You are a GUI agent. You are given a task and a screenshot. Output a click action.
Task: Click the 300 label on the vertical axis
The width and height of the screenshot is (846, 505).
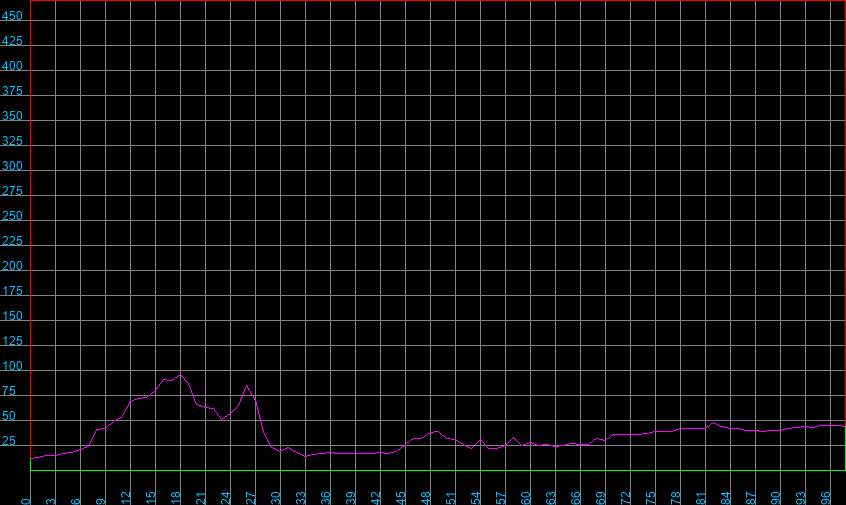pos(12,166)
